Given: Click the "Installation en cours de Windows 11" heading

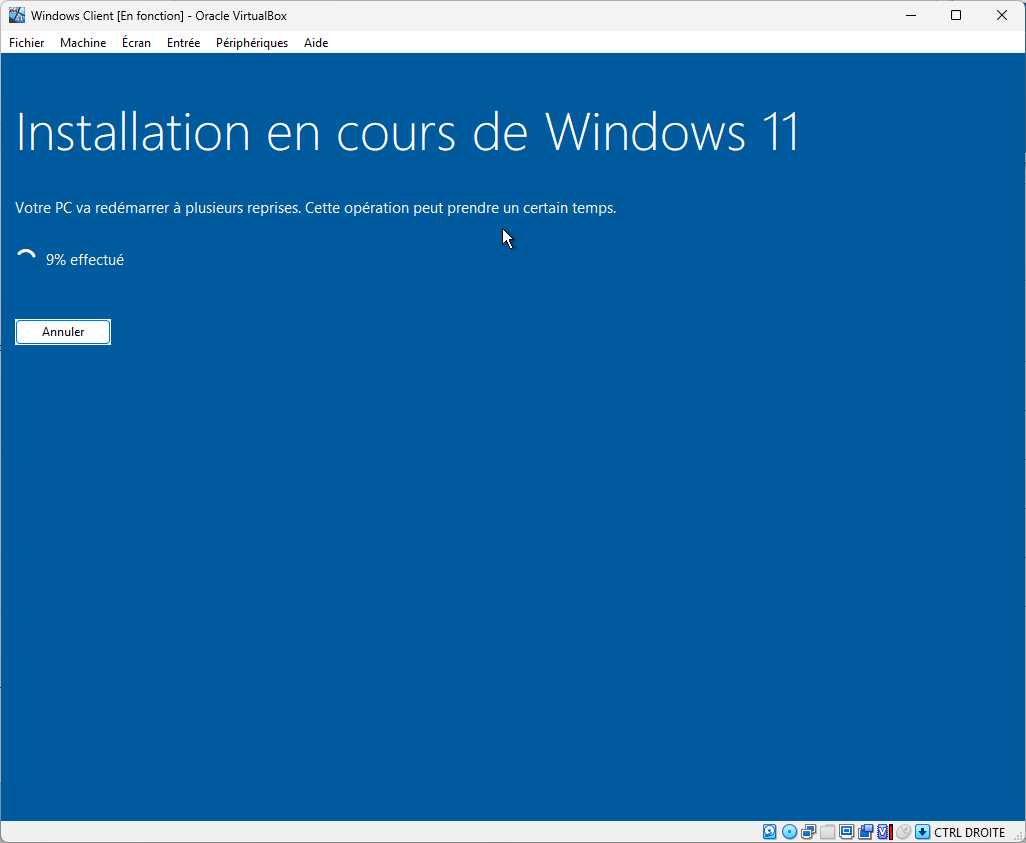Looking at the screenshot, I should click(408, 133).
